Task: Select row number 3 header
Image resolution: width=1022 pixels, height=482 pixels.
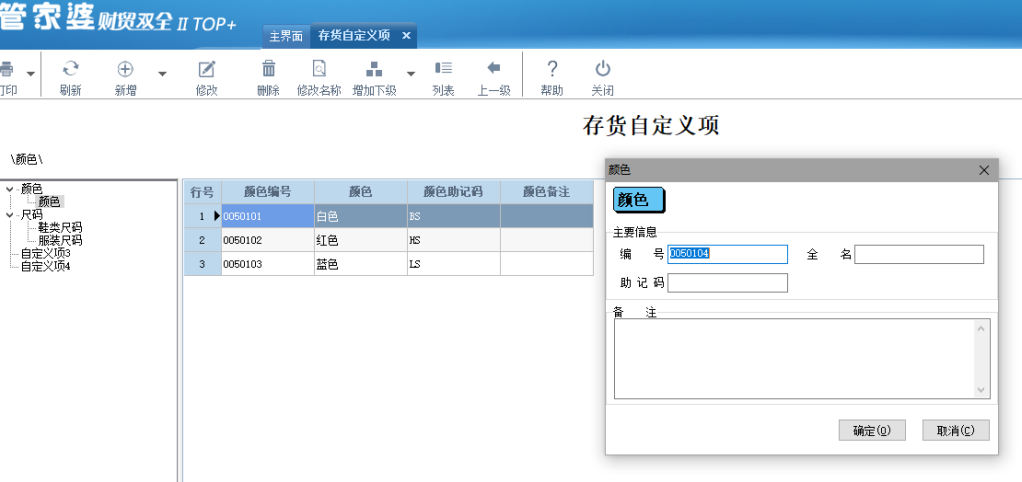Action: click(x=202, y=264)
